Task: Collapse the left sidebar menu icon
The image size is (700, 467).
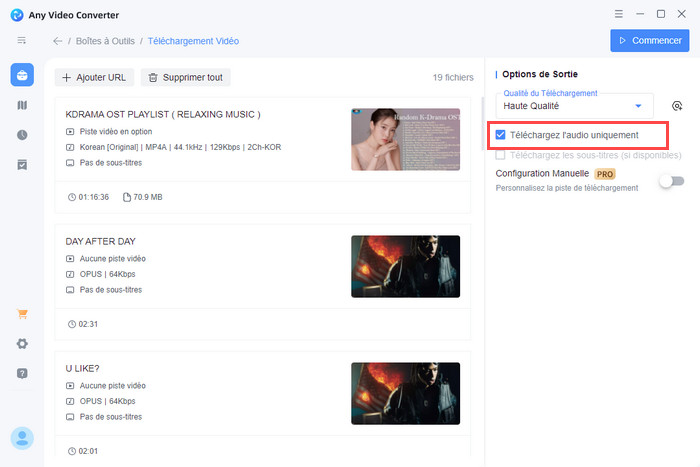Action: [x=22, y=40]
